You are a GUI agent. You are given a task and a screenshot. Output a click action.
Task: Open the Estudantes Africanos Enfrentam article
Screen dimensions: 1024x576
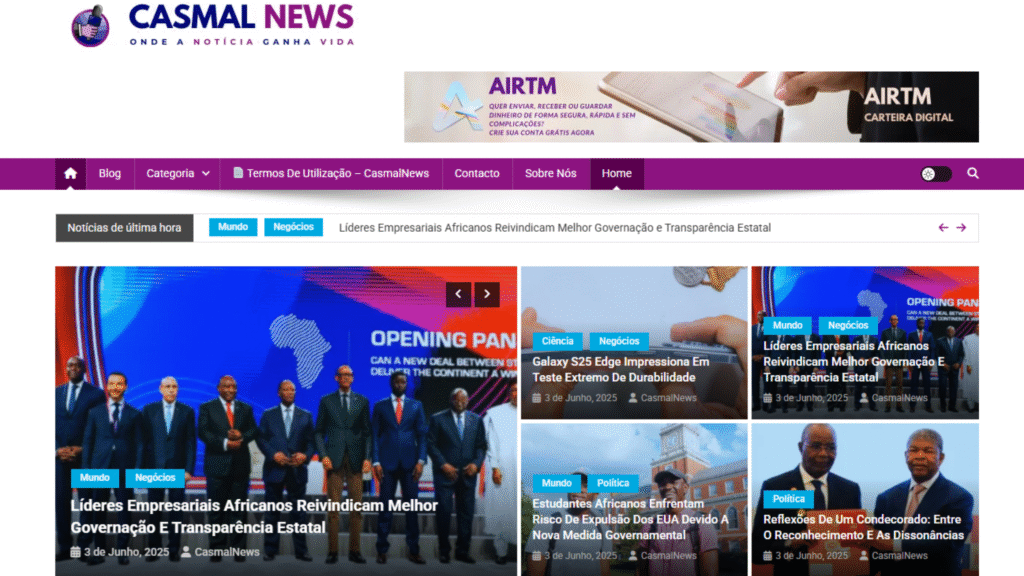point(630,519)
